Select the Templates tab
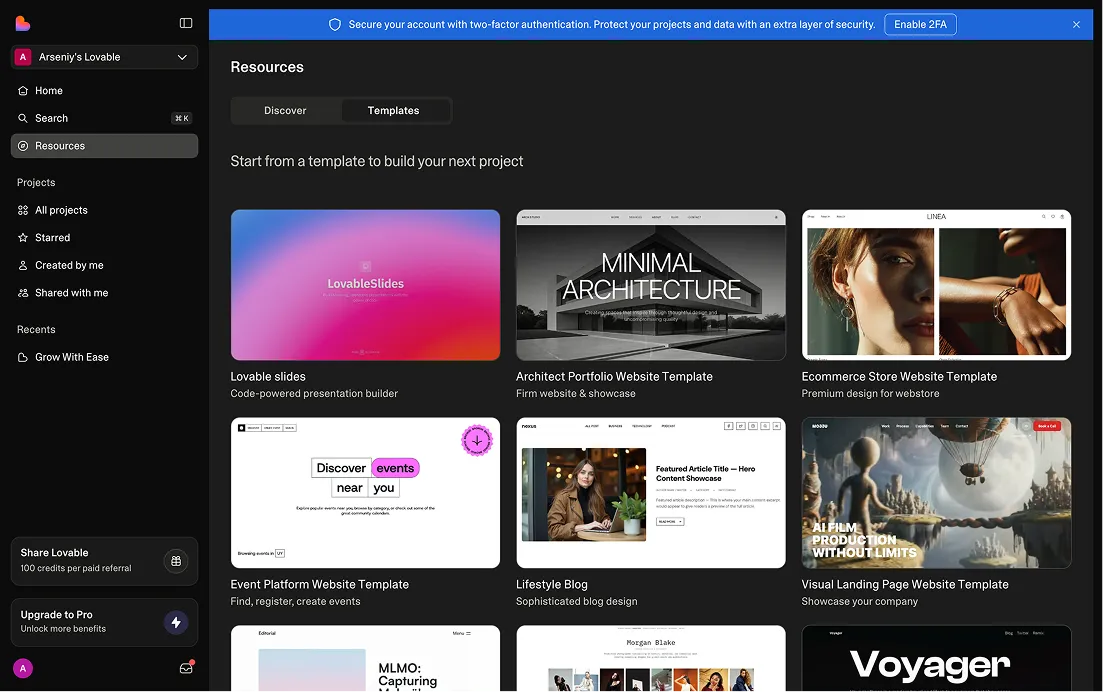The image size is (1103, 692). pyautogui.click(x=393, y=110)
